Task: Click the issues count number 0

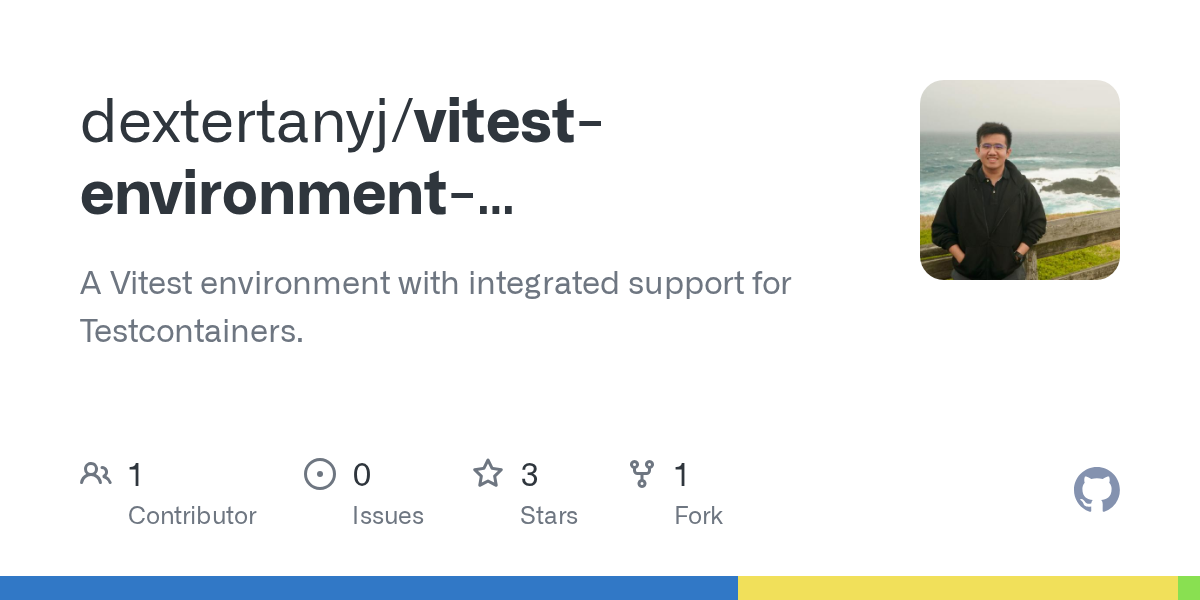Action: pyautogui.click(x=361, y=475)
